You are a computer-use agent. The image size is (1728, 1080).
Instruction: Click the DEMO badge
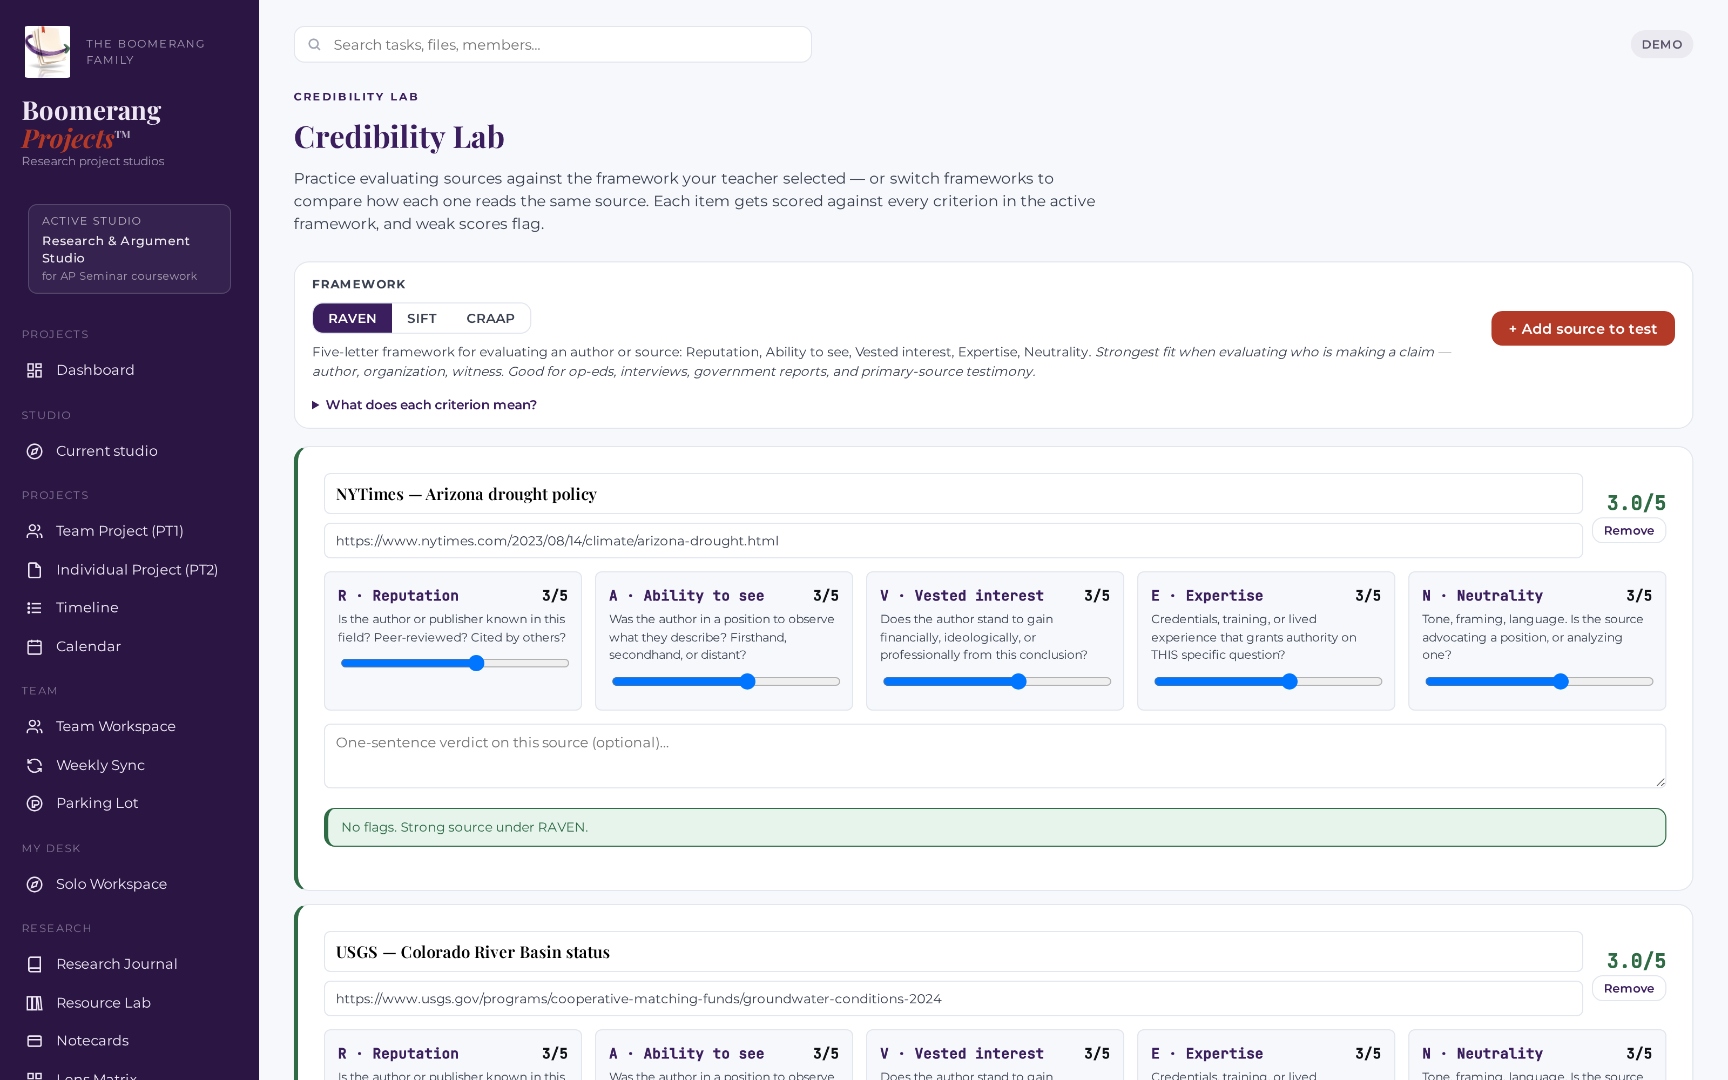[x=1661, y=44]
